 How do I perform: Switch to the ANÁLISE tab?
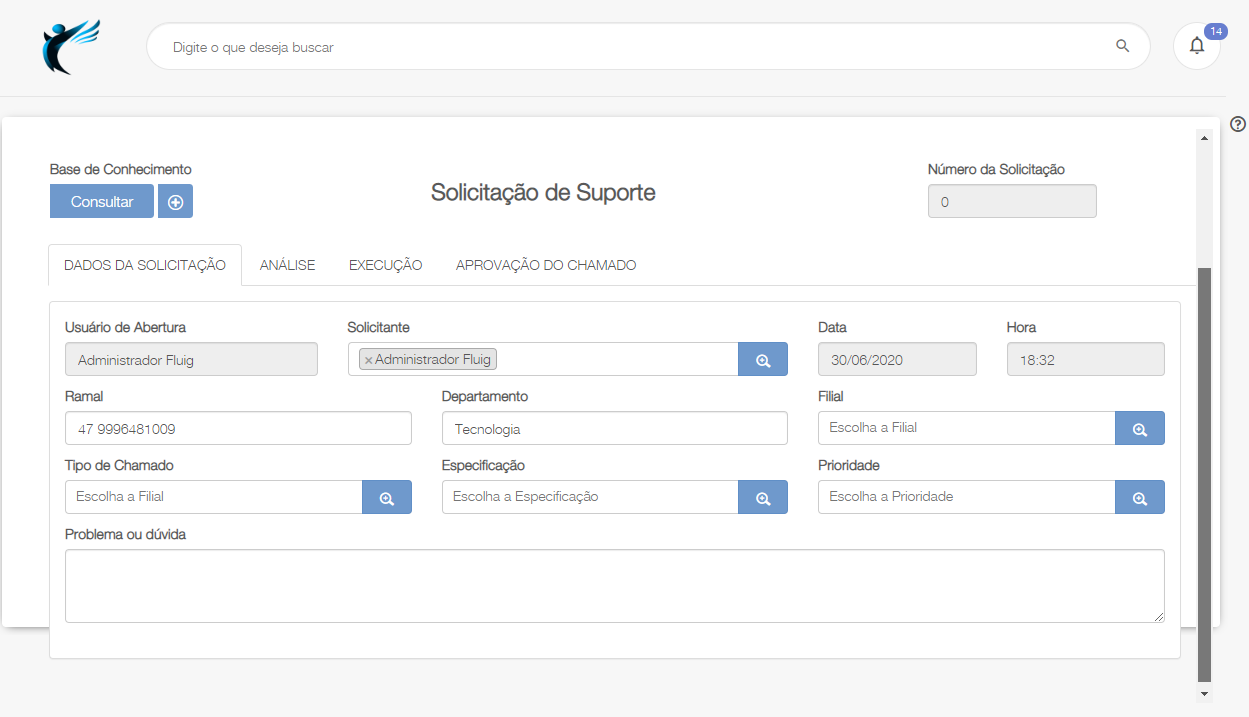coord(287,265)
